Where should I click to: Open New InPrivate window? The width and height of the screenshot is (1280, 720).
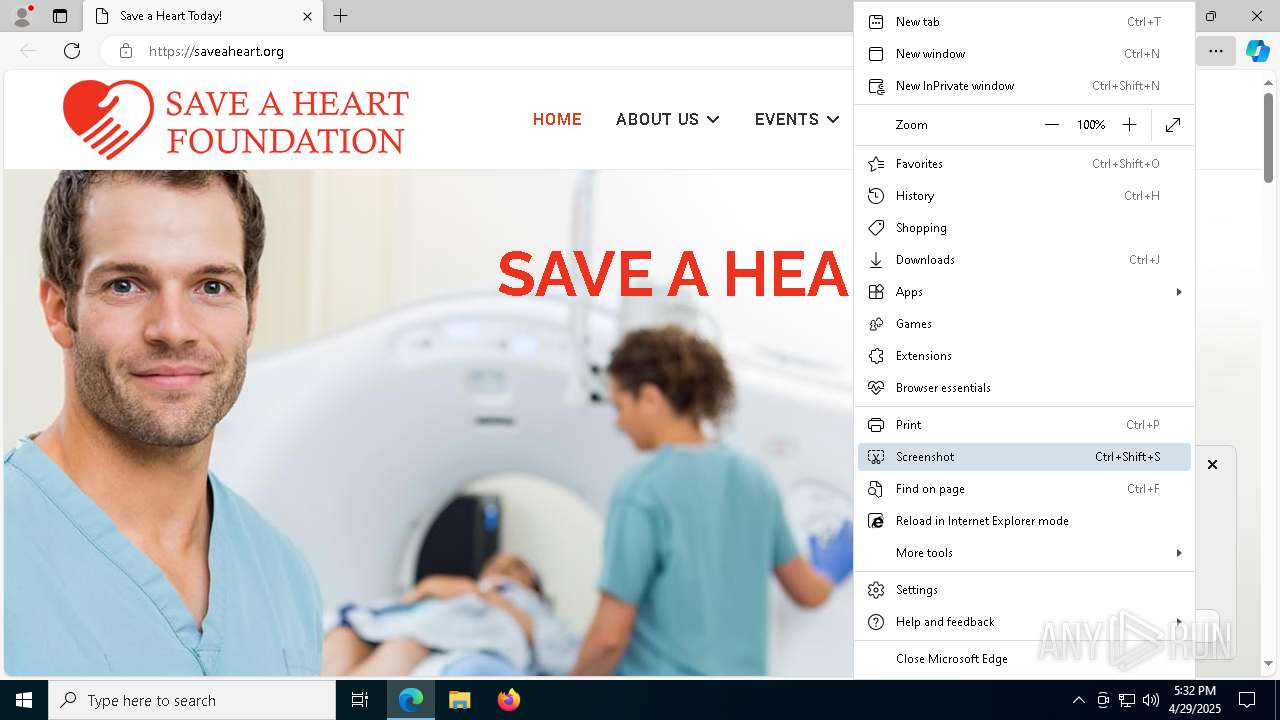[1024, 86]
